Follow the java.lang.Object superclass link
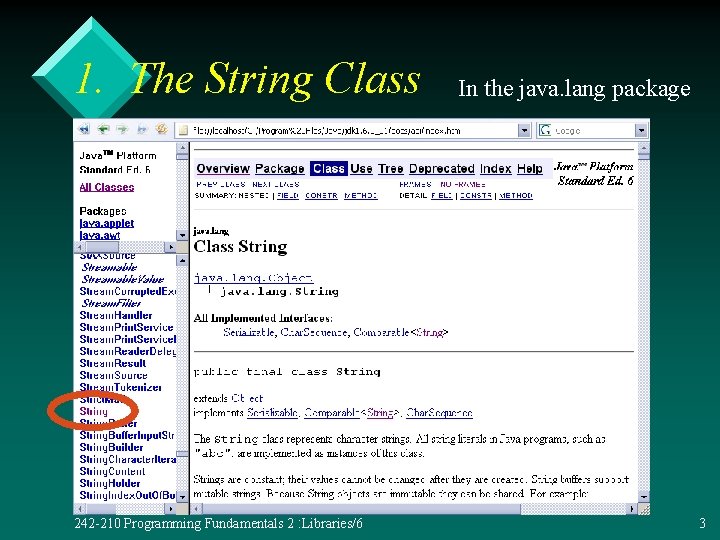Screen dimensions: 720x540 pyautogui.click(x=253, y=278)
